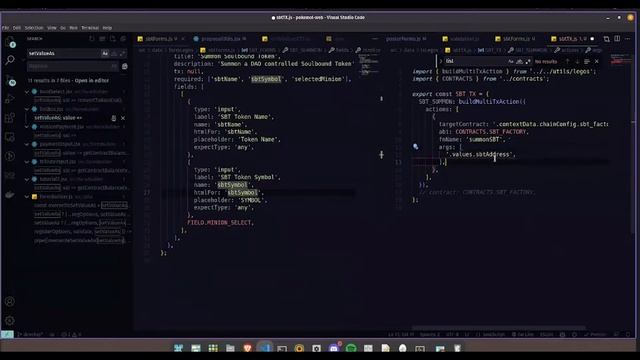
Task: Open the Extensions view in activity bar
Action: click(10, 118)
